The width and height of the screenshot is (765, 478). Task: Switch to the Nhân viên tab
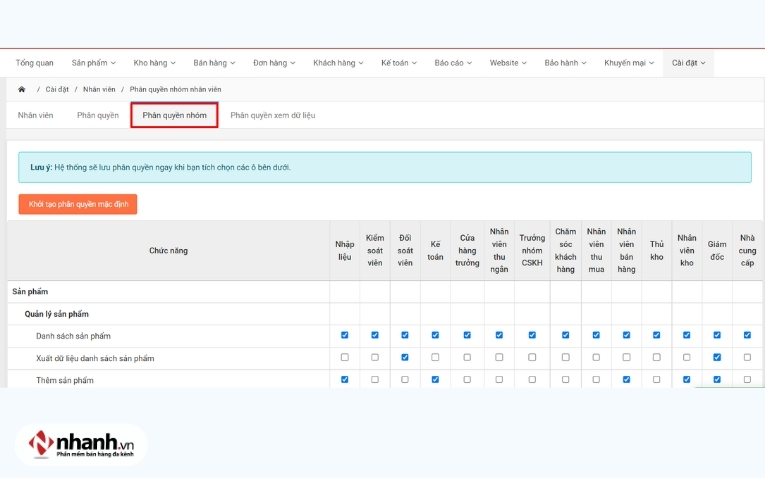(36, 115)
